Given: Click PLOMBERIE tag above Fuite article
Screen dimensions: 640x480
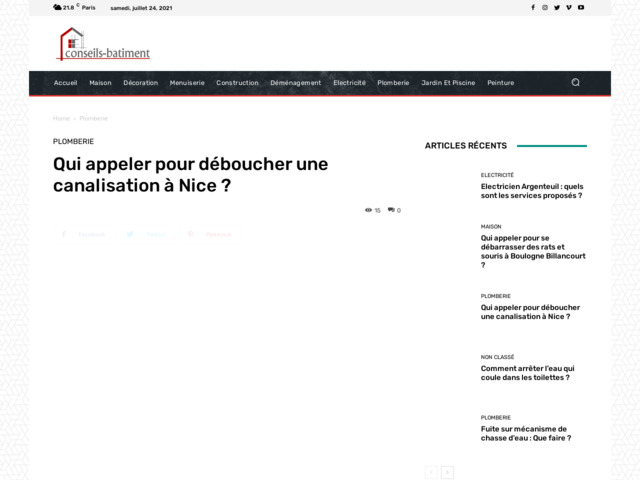Looking at the screenshot, I should pyautogui.click(x=496, y=418).
